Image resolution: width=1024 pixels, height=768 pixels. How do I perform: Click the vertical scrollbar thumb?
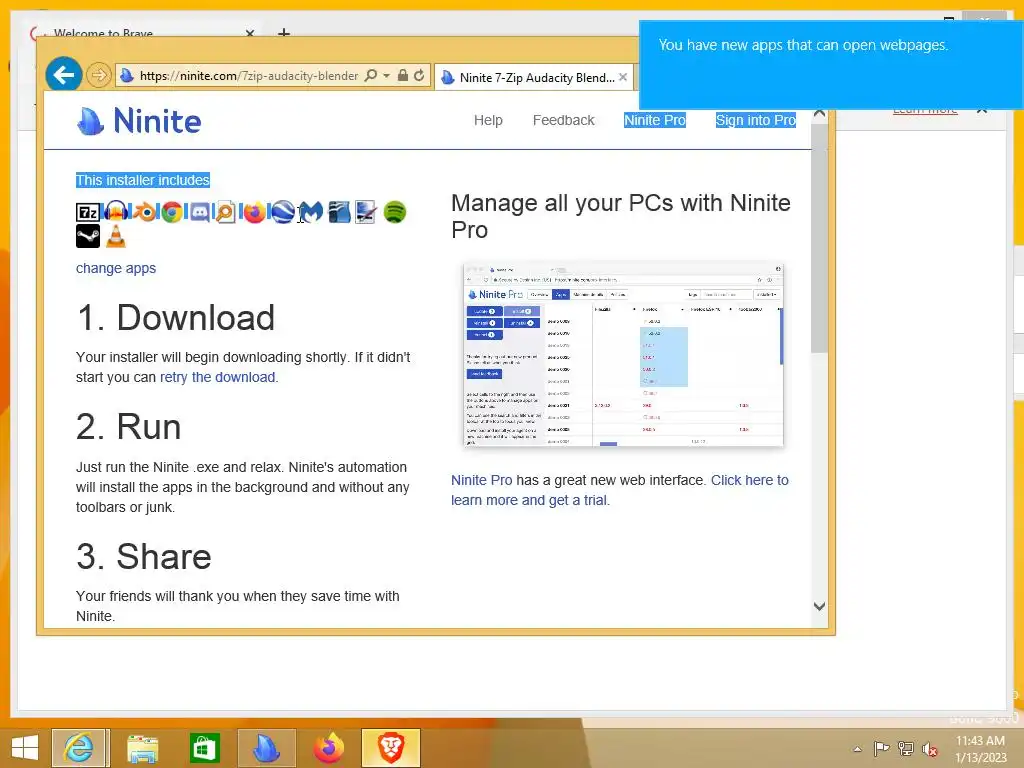820,238
